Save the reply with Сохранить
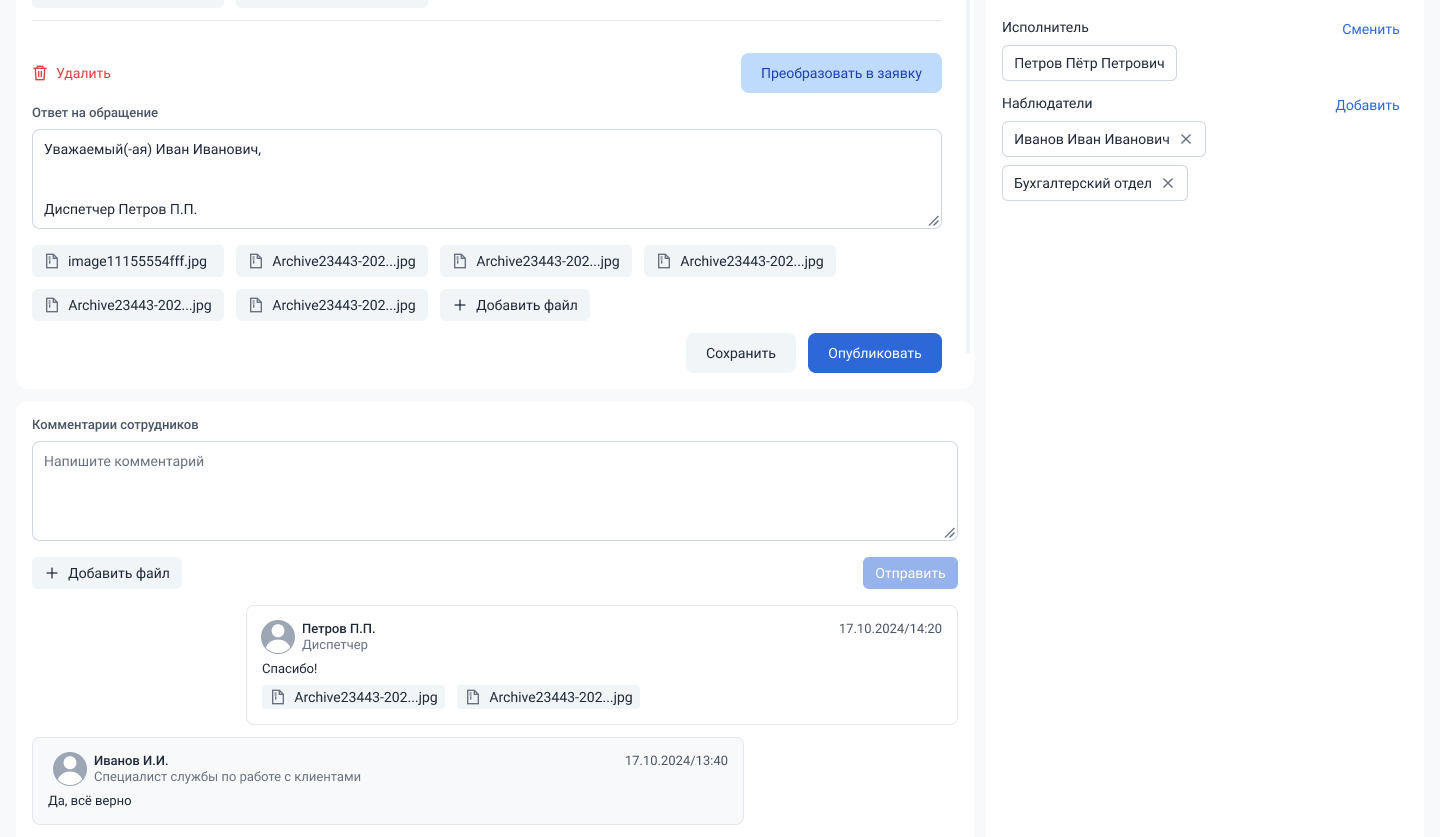This screenshot has width=1440, height=837. pyautogui.click(x=740, y=353)
